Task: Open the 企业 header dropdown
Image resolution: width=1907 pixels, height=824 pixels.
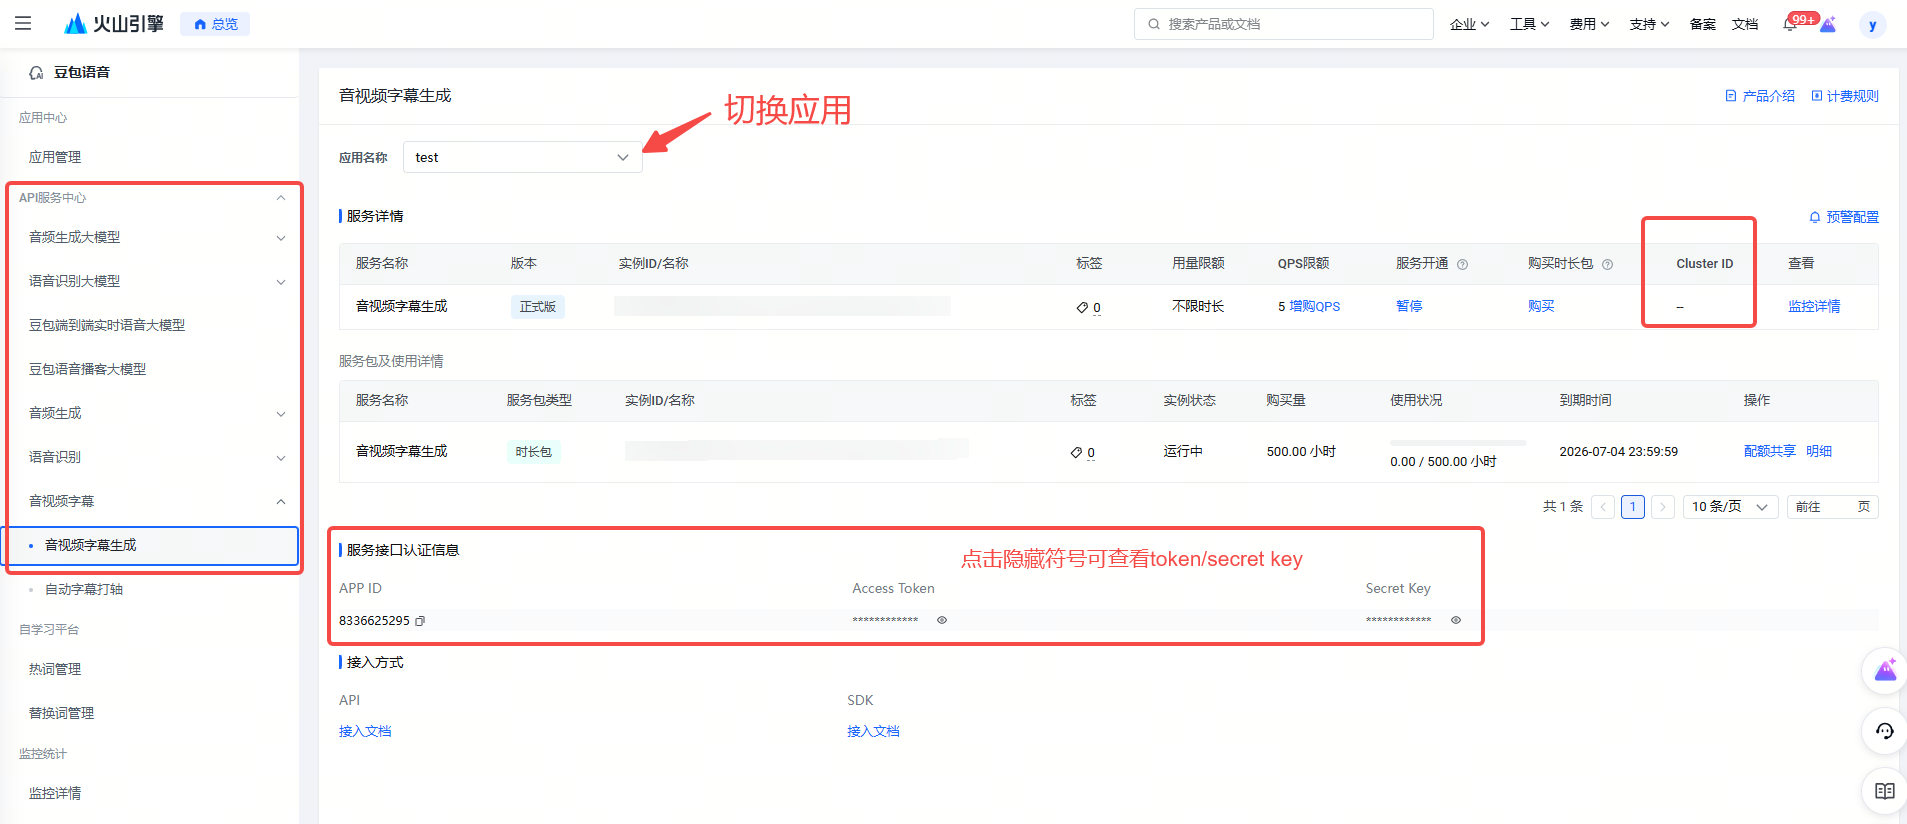Action: (x=1469, y=24)
